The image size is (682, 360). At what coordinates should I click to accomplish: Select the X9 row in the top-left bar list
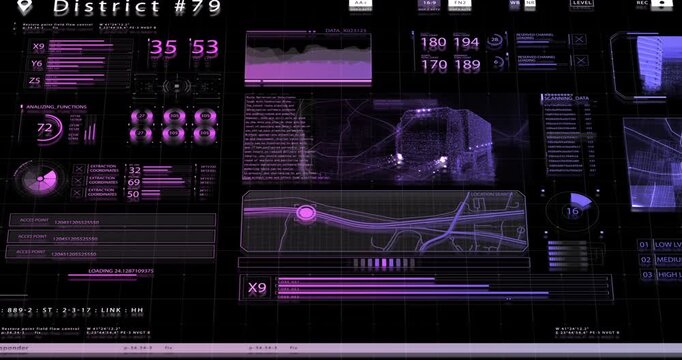(x=80, y=47)
